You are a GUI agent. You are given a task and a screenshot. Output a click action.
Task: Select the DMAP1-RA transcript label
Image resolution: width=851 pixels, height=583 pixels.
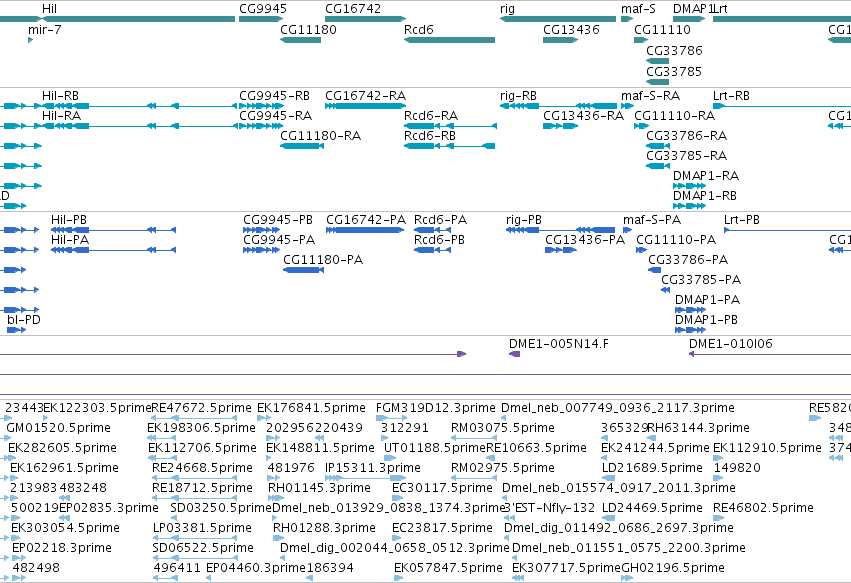point(706,176)
